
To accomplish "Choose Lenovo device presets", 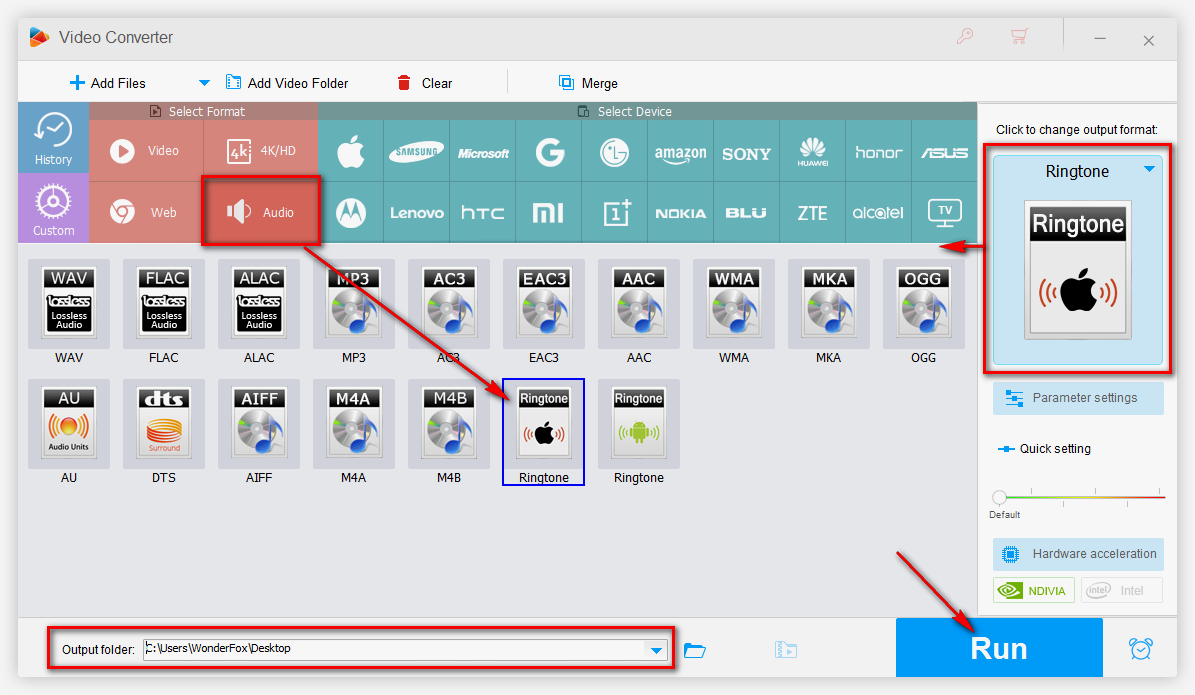I will pos(417,213).
